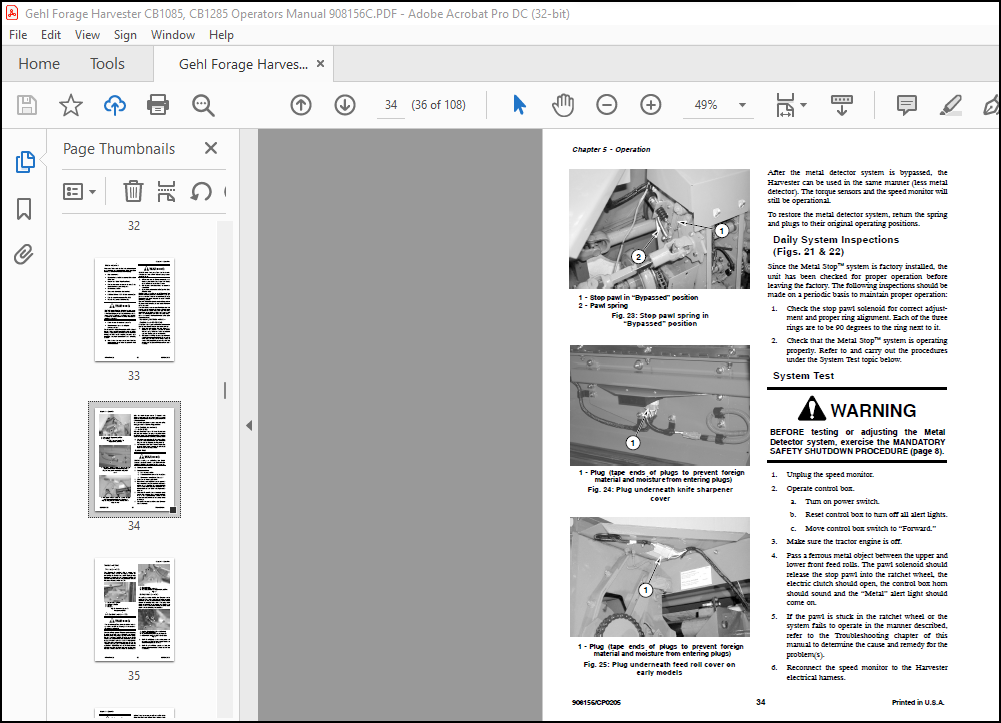Activate the Hand pan tool

point(563,105)
